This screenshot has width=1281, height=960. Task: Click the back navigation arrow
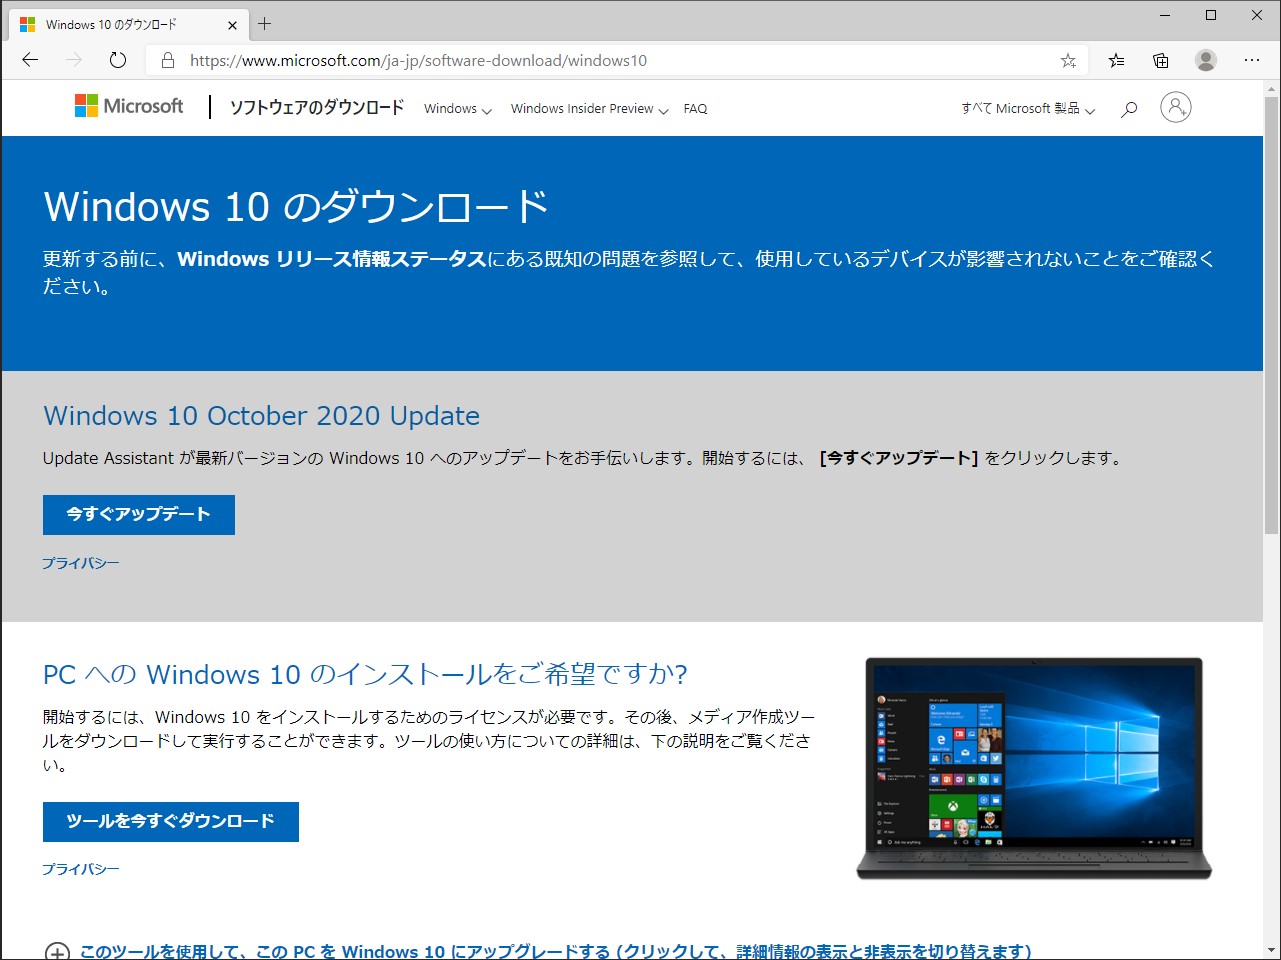[29, 60]
